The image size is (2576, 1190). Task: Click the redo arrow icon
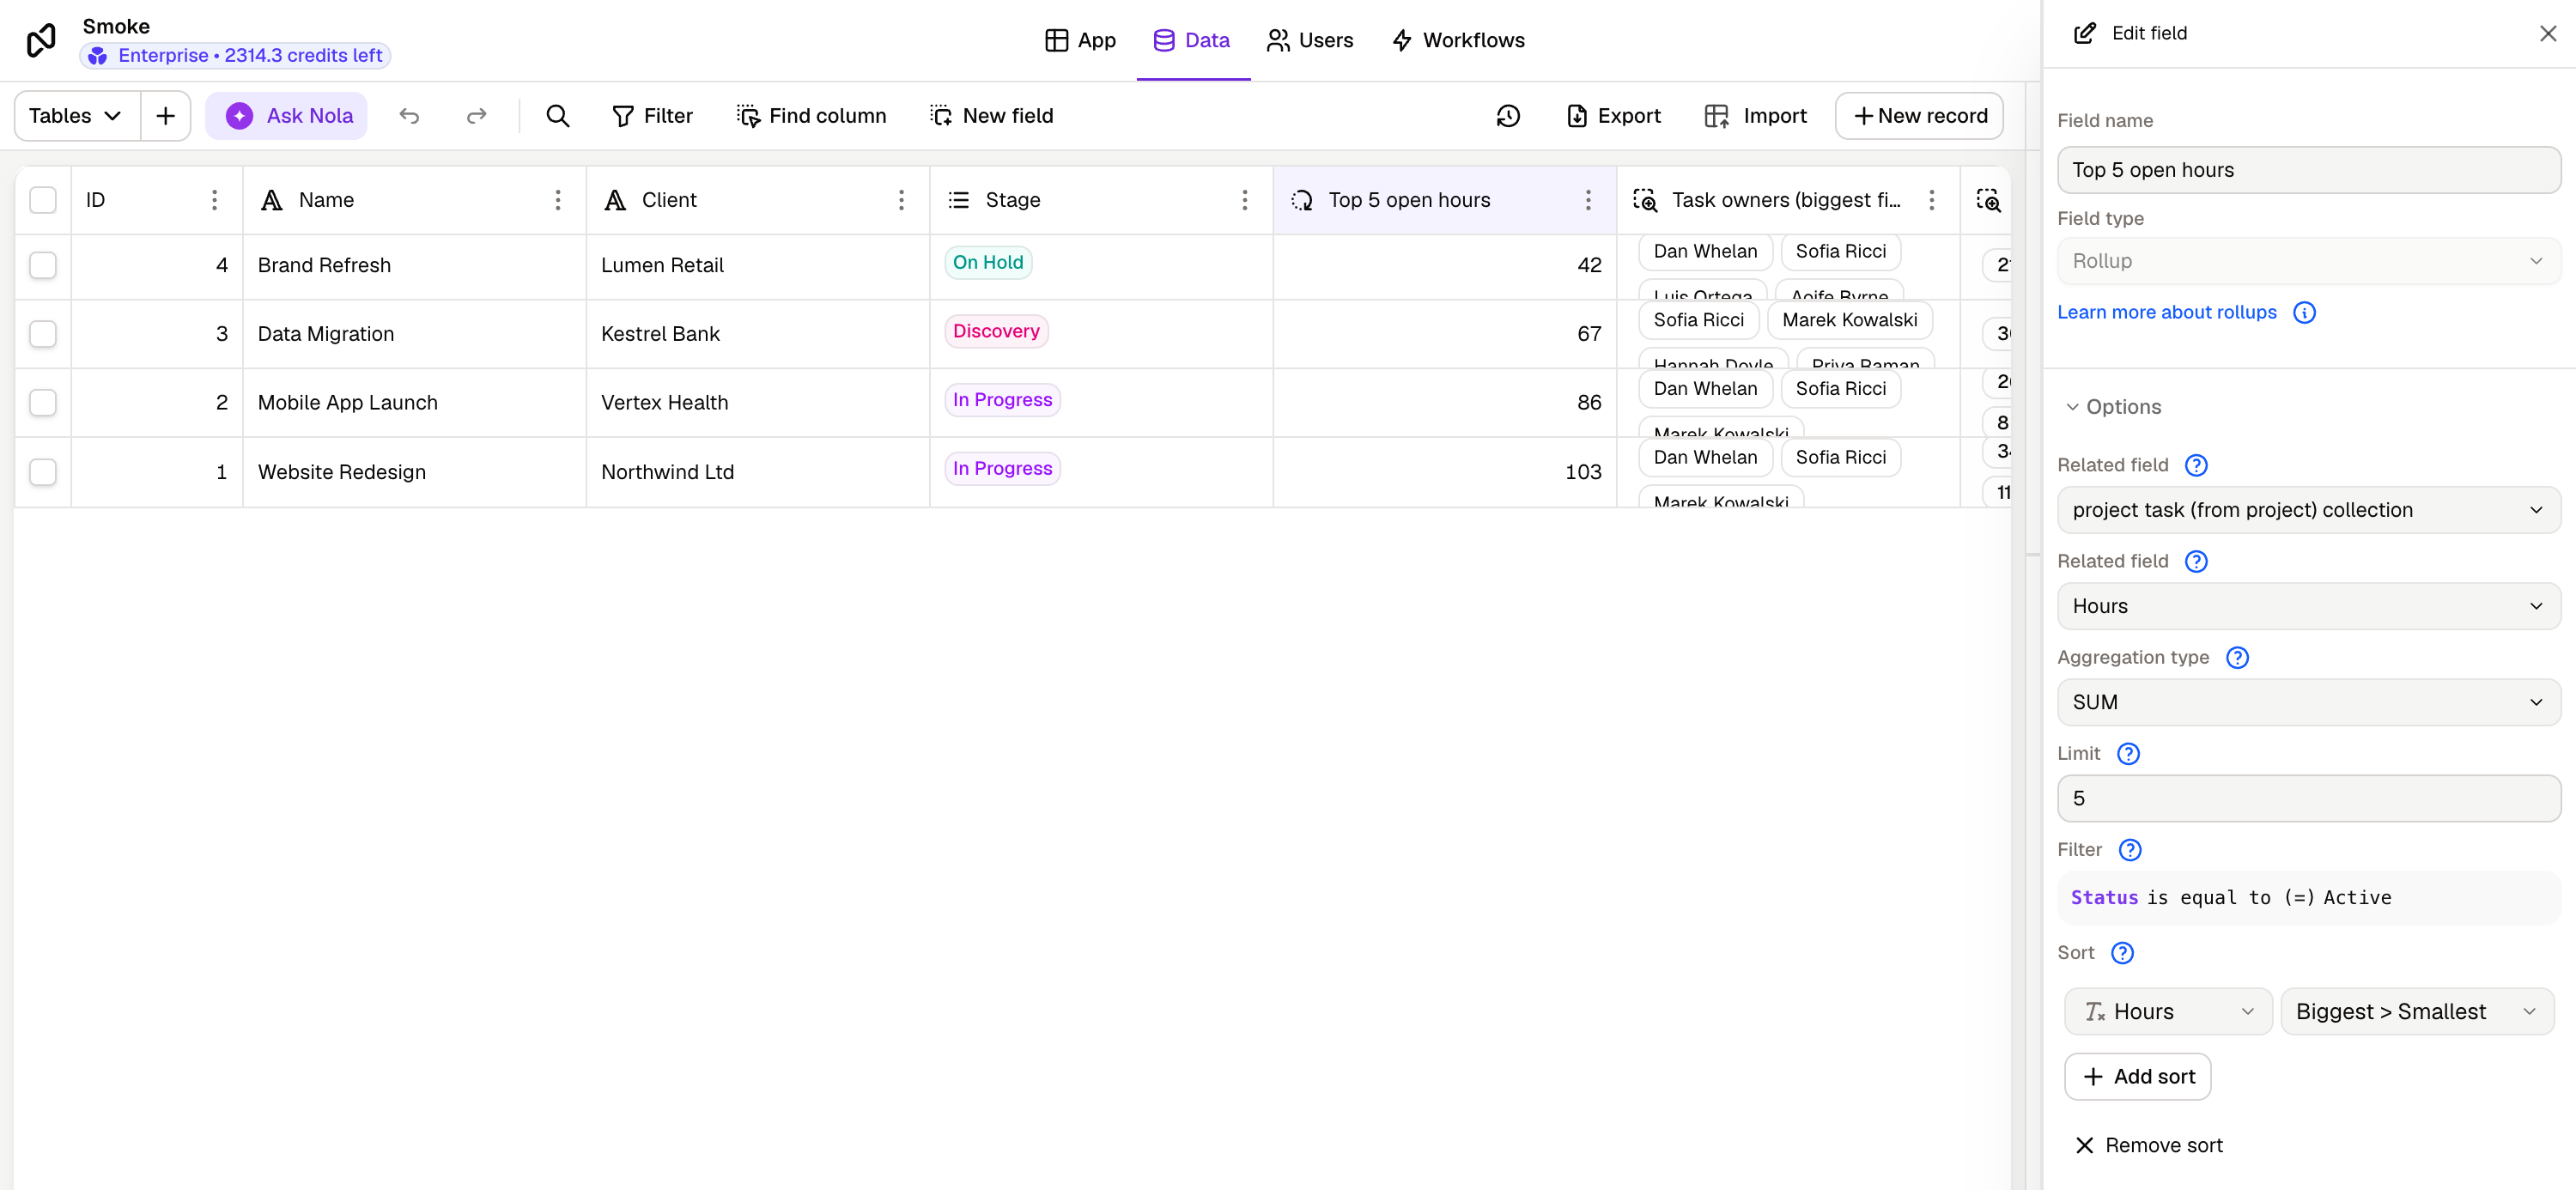click(477, 116)
